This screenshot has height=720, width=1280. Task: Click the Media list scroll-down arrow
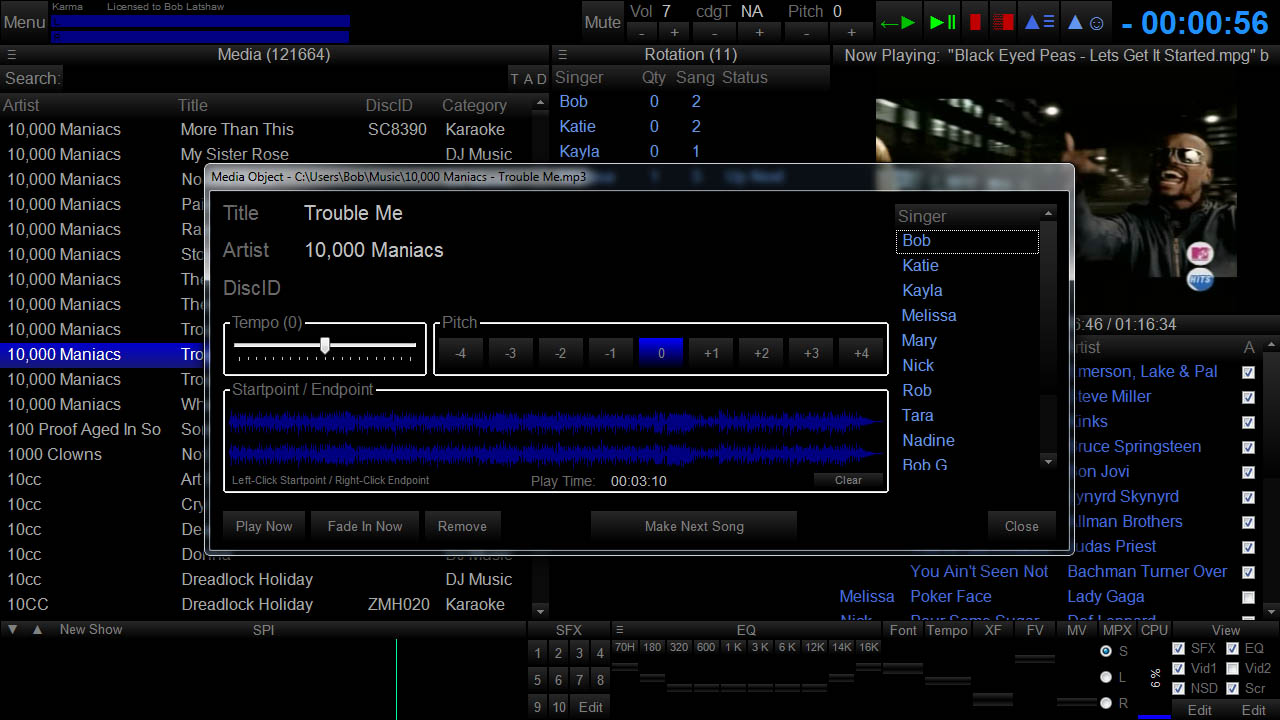pyautogui.click(x=541, y=610)
